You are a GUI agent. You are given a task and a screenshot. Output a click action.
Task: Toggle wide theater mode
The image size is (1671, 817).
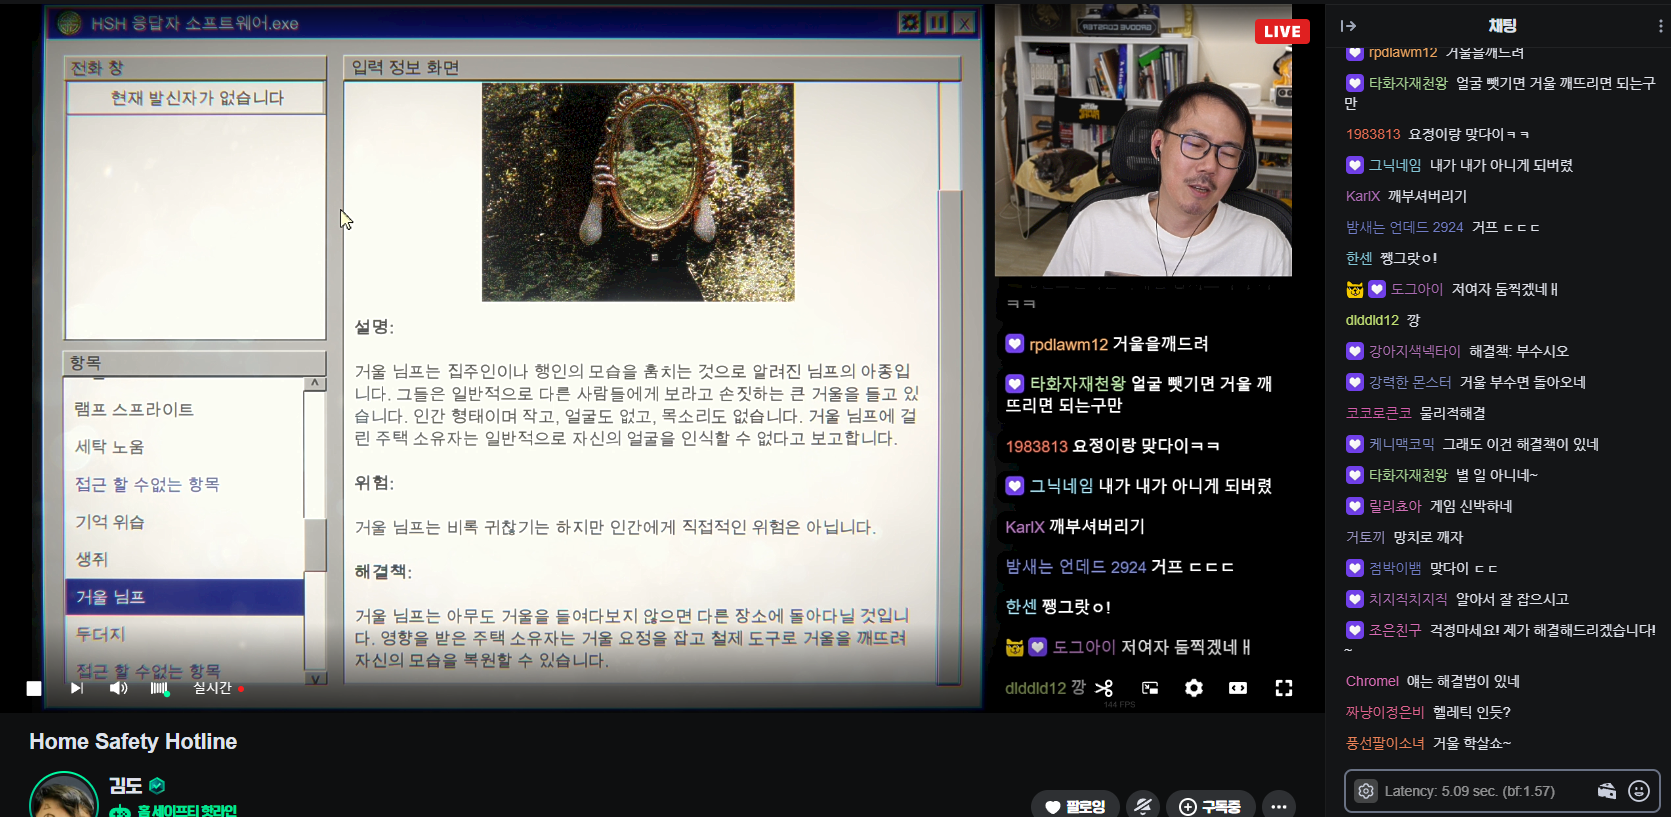pos(1238,688)
